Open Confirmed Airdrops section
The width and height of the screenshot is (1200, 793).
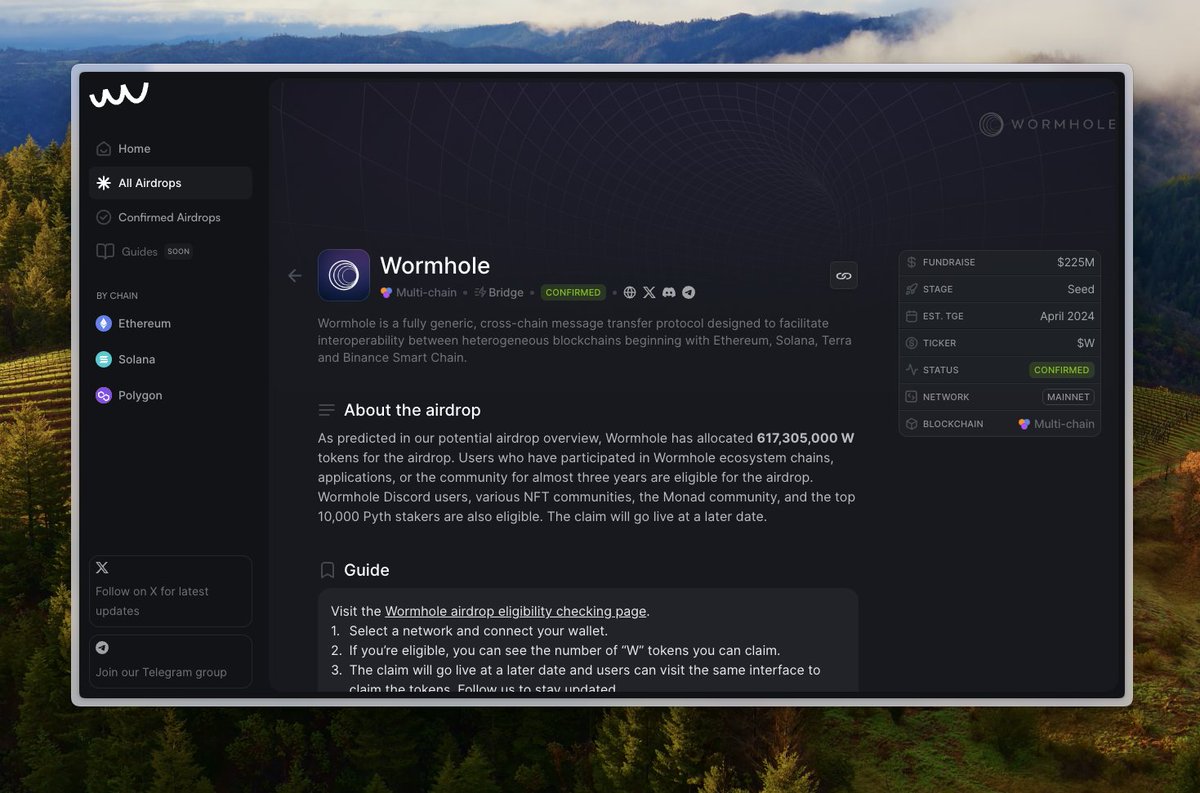pos(170,217)
